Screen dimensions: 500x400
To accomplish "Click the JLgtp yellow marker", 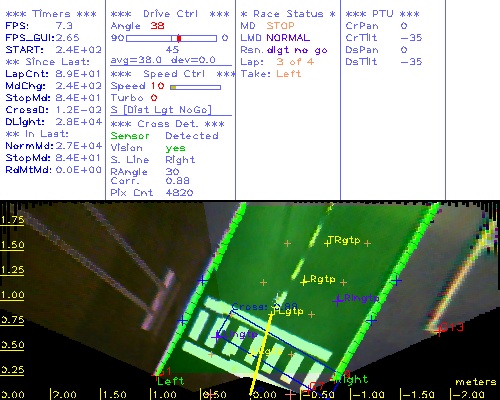I will (x=273, y=312).
